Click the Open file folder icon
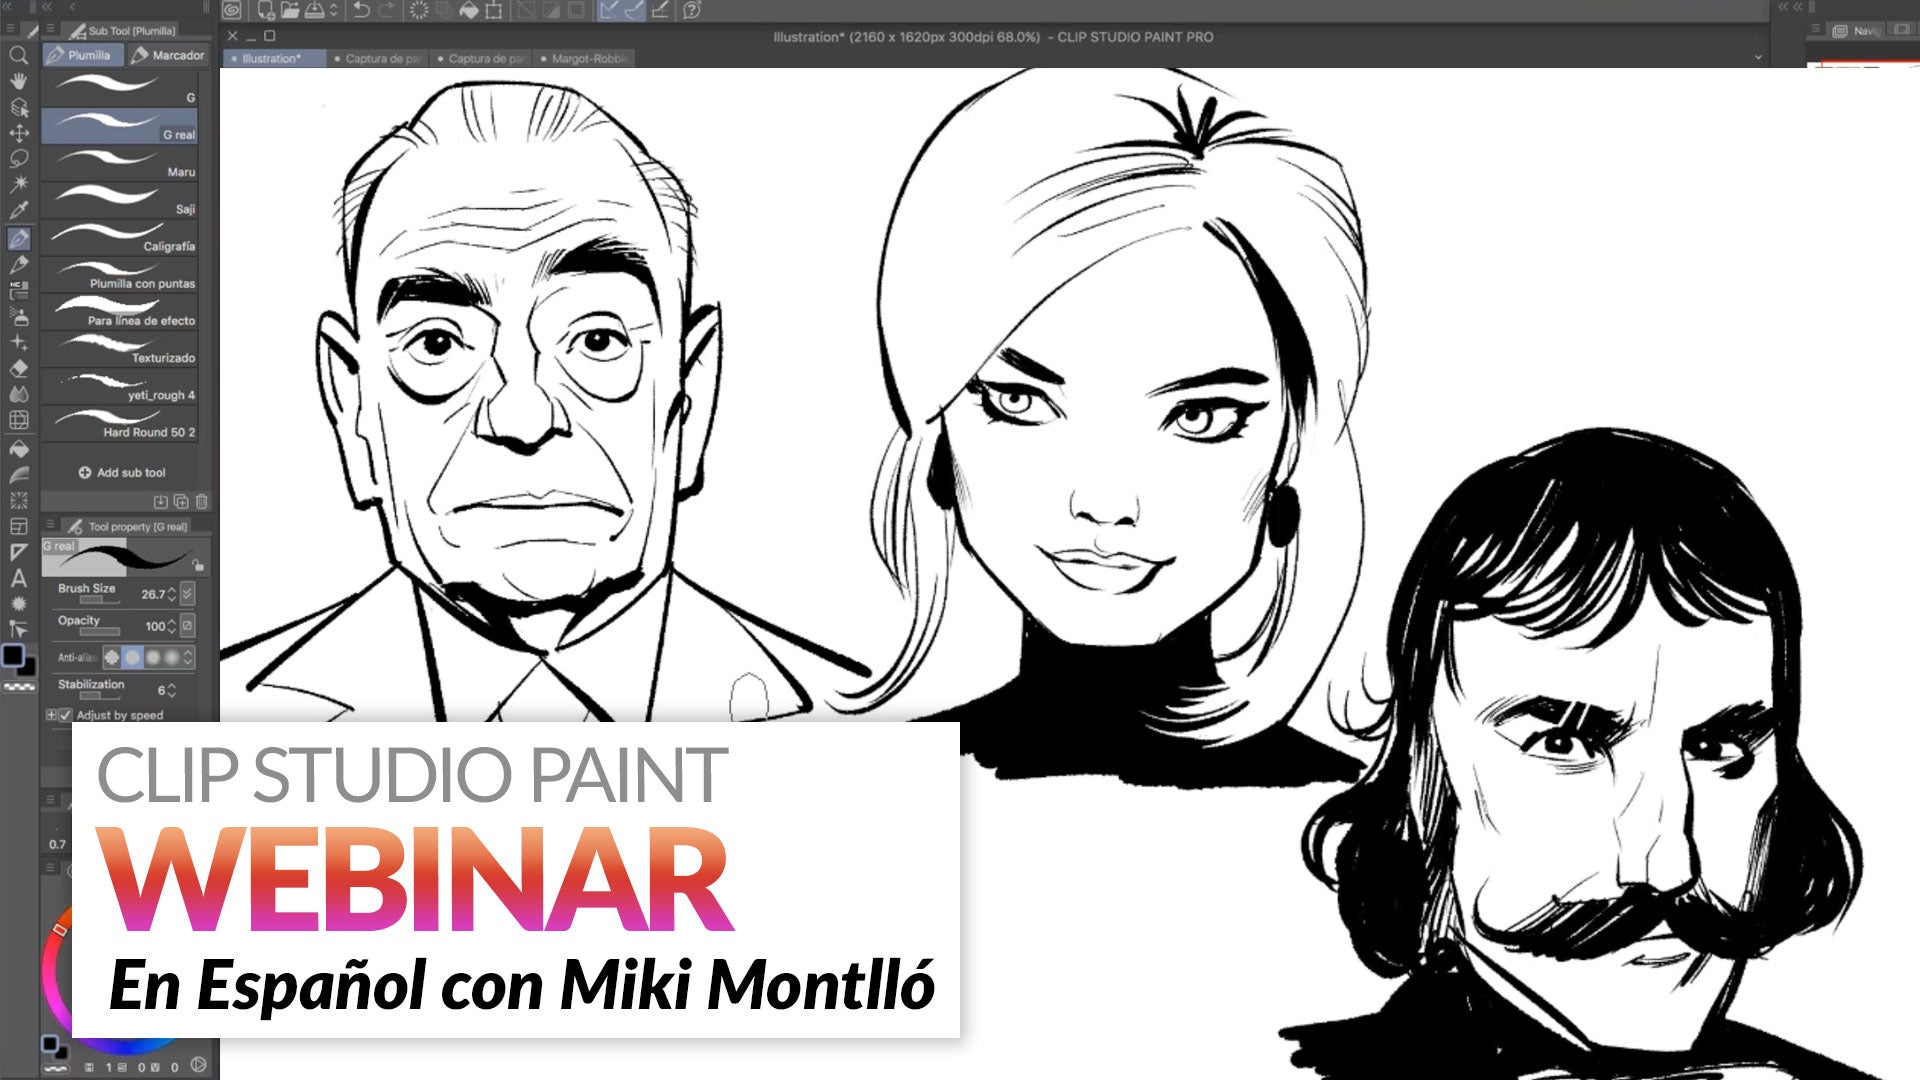1920x1080 pixels. click(290, 10)
